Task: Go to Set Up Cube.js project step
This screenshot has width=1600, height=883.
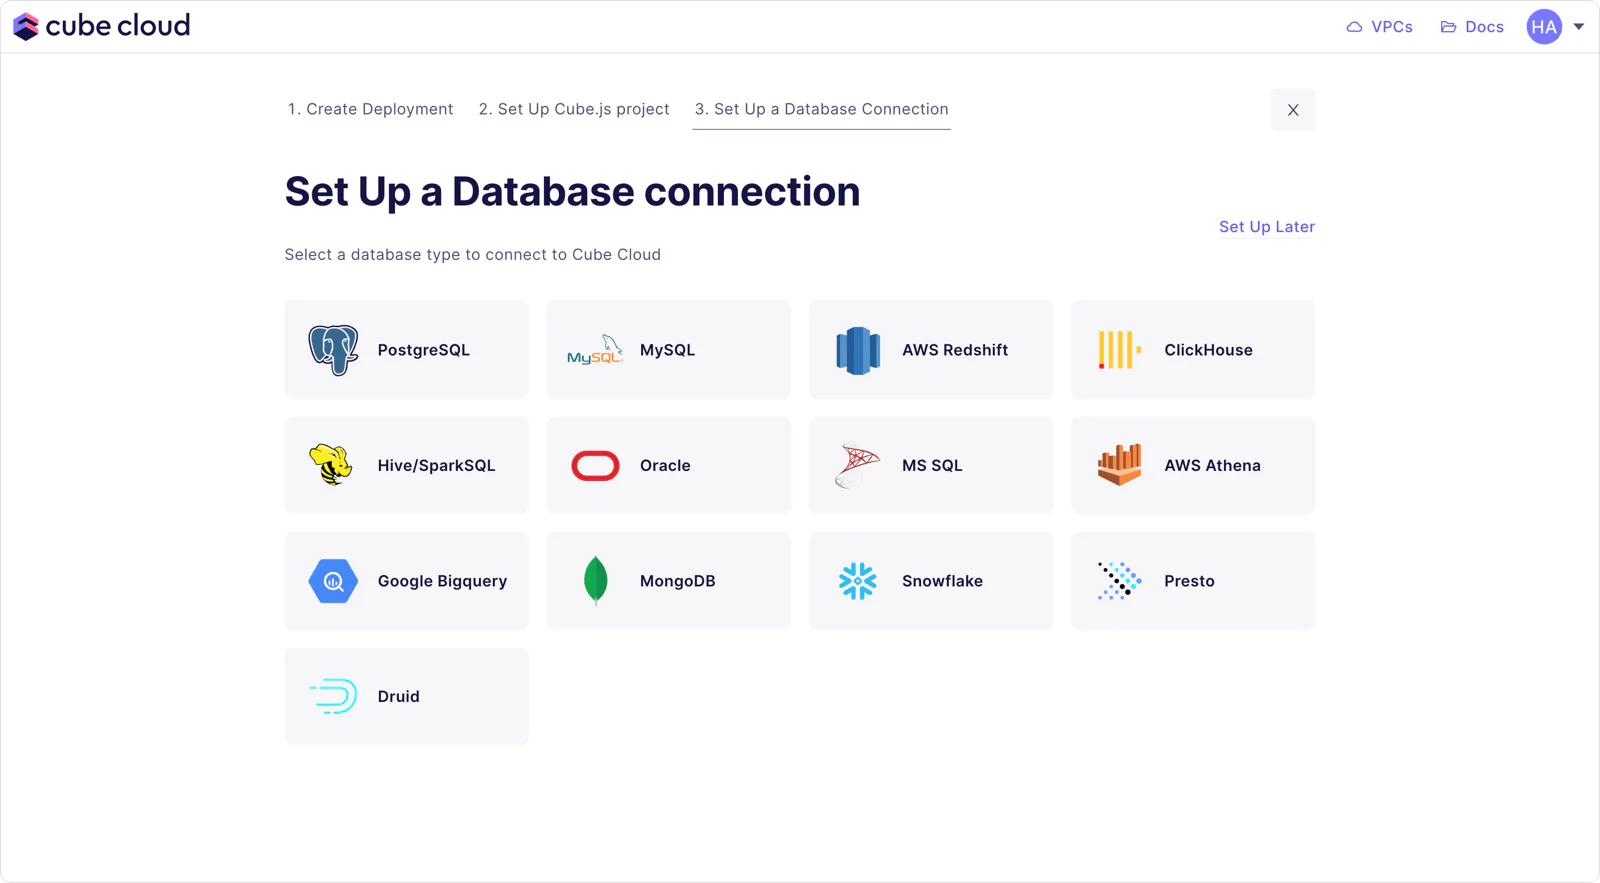Action: (574, 109)
